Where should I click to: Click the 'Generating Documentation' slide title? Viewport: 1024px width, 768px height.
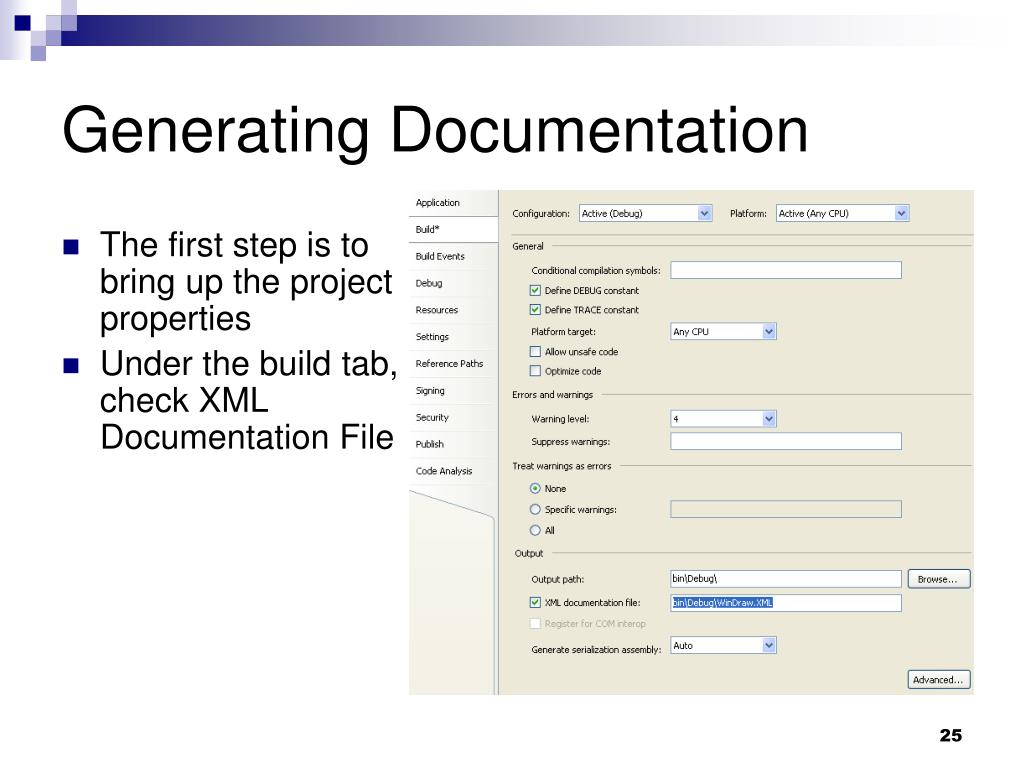(x=435, y=131)
